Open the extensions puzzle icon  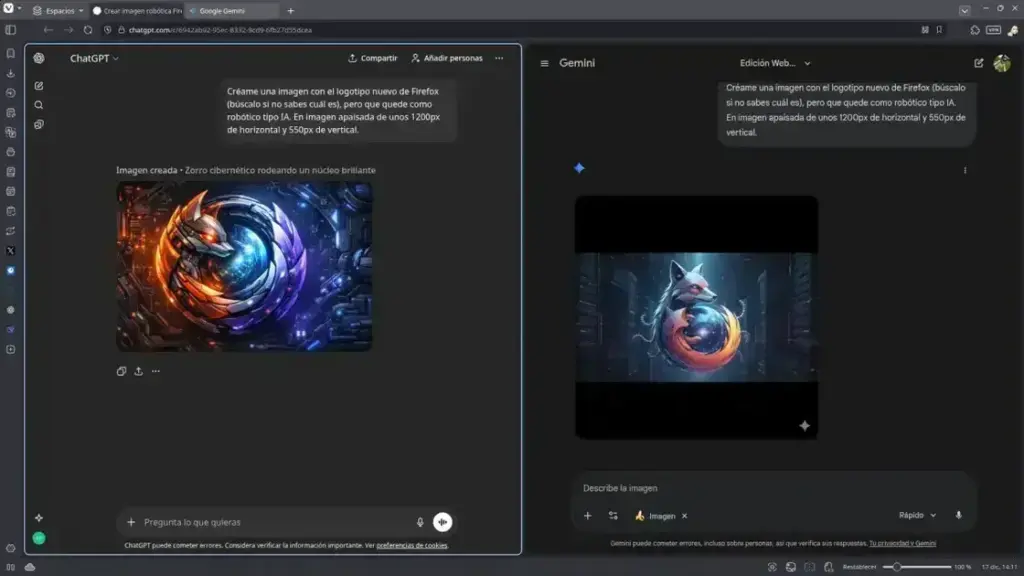pos(975,30)
